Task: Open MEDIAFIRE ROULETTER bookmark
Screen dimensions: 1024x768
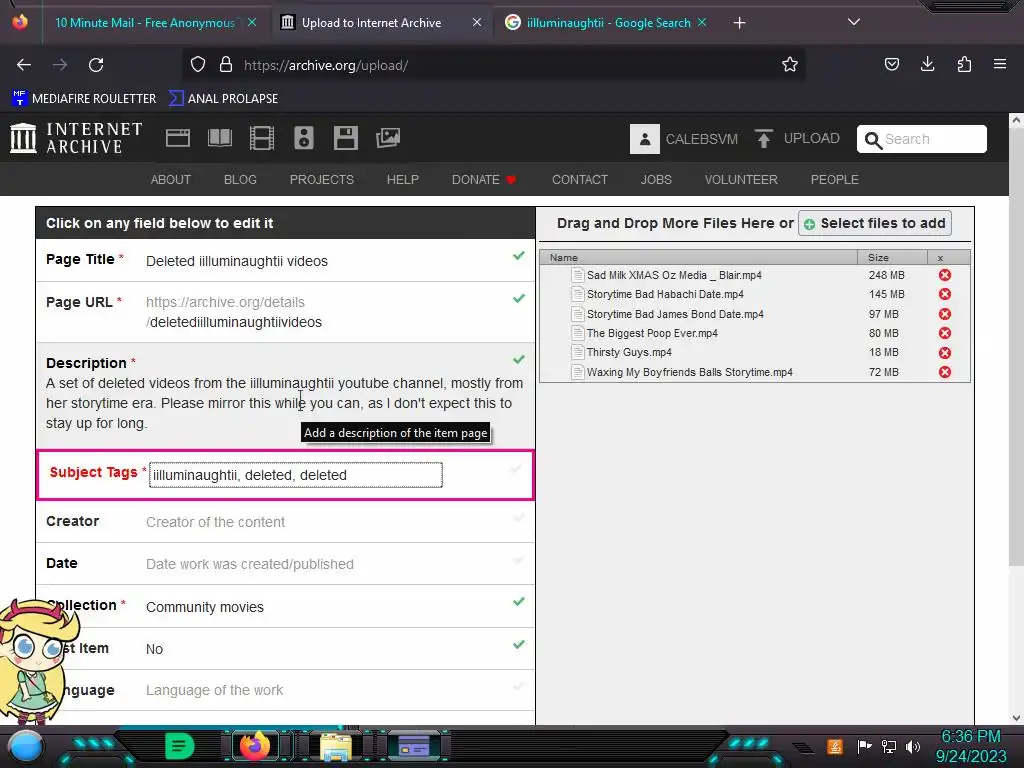Action: [84, 99]
